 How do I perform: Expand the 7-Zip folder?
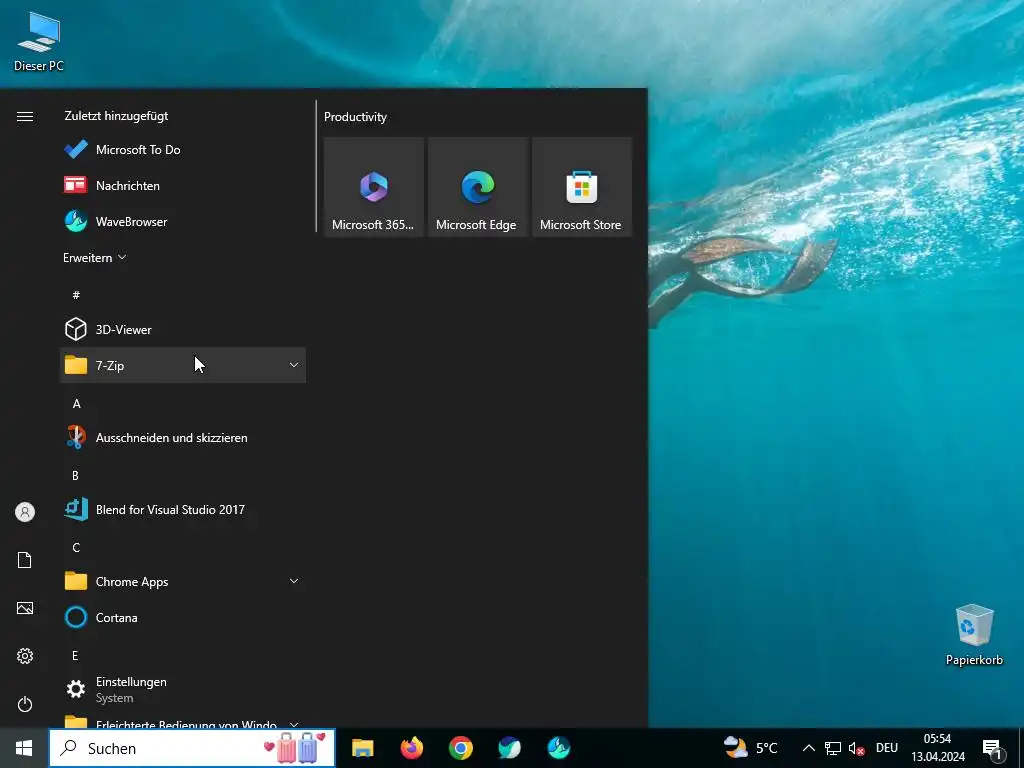[183, 365]
